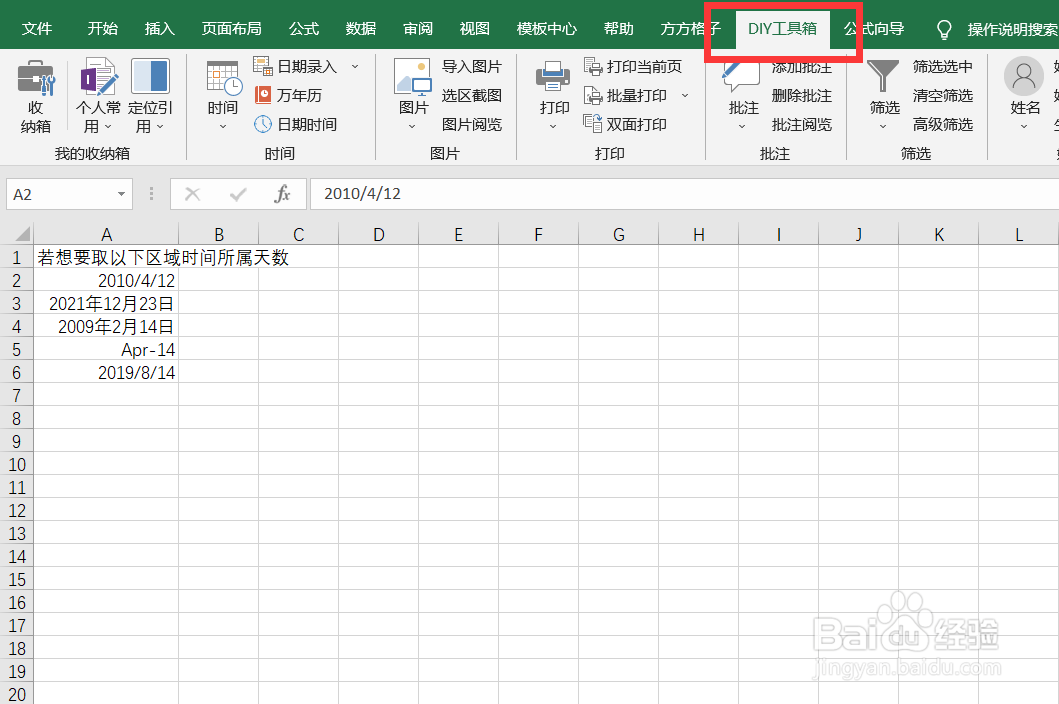Open the 批注 comment icon
The image size is (1059, 704).
(742, 78)
